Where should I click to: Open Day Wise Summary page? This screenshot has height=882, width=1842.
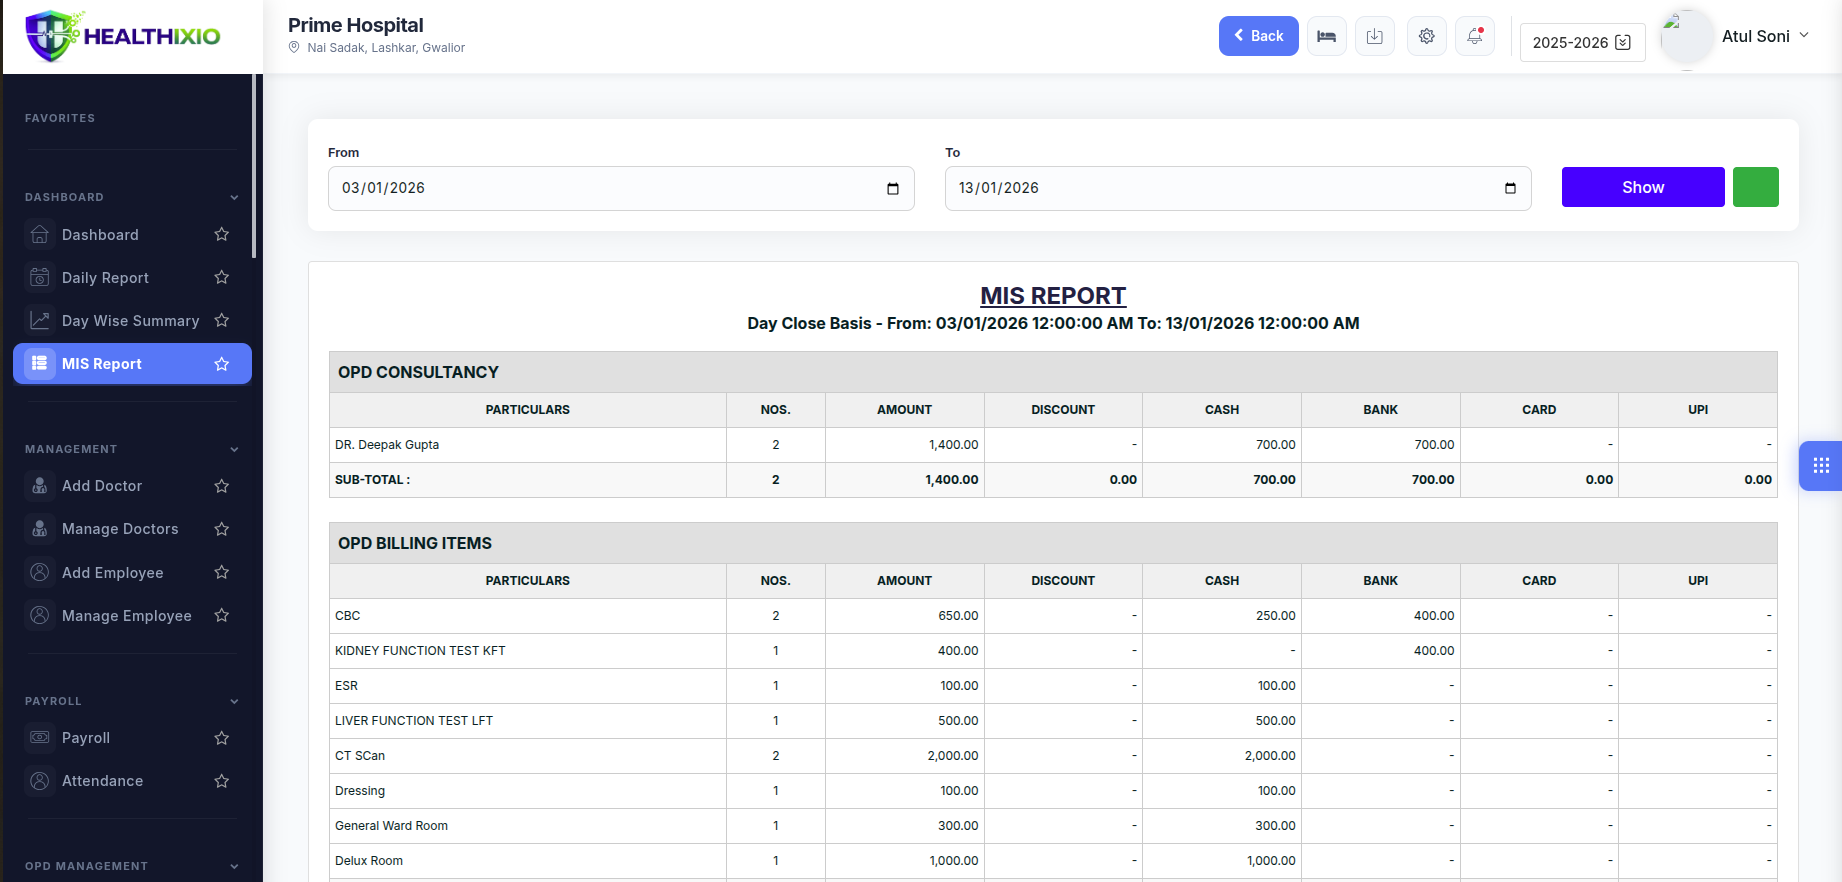point(131,321)
